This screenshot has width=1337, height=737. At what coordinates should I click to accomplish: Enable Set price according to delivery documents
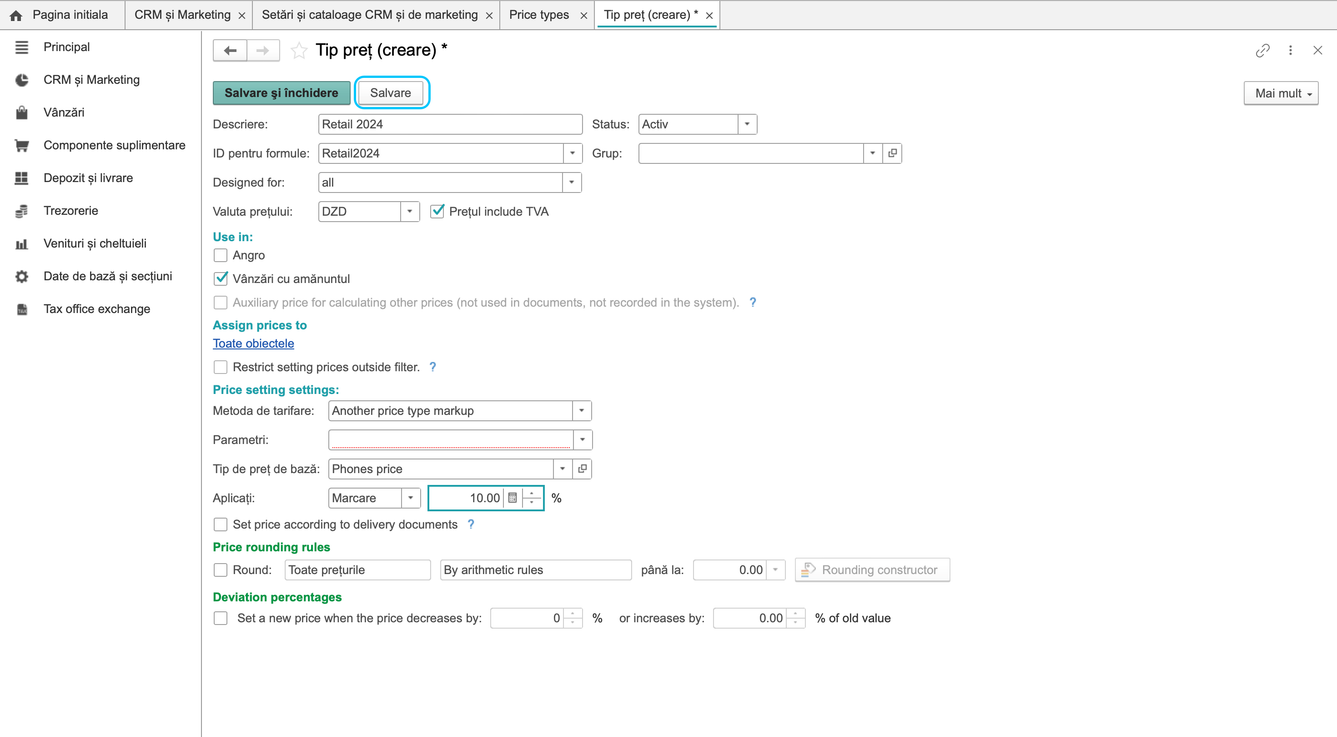click(x=220, y=524)
